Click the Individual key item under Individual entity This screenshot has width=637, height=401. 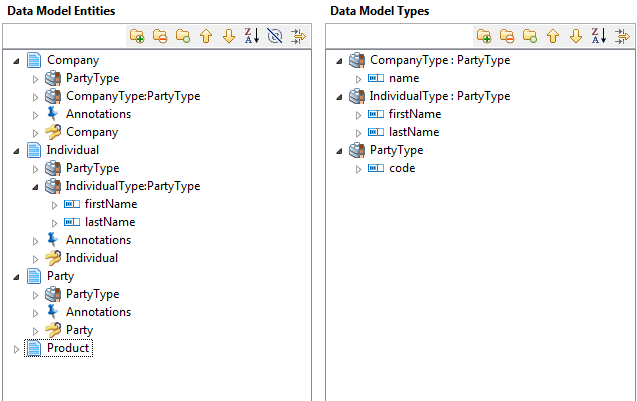(91, 258)
